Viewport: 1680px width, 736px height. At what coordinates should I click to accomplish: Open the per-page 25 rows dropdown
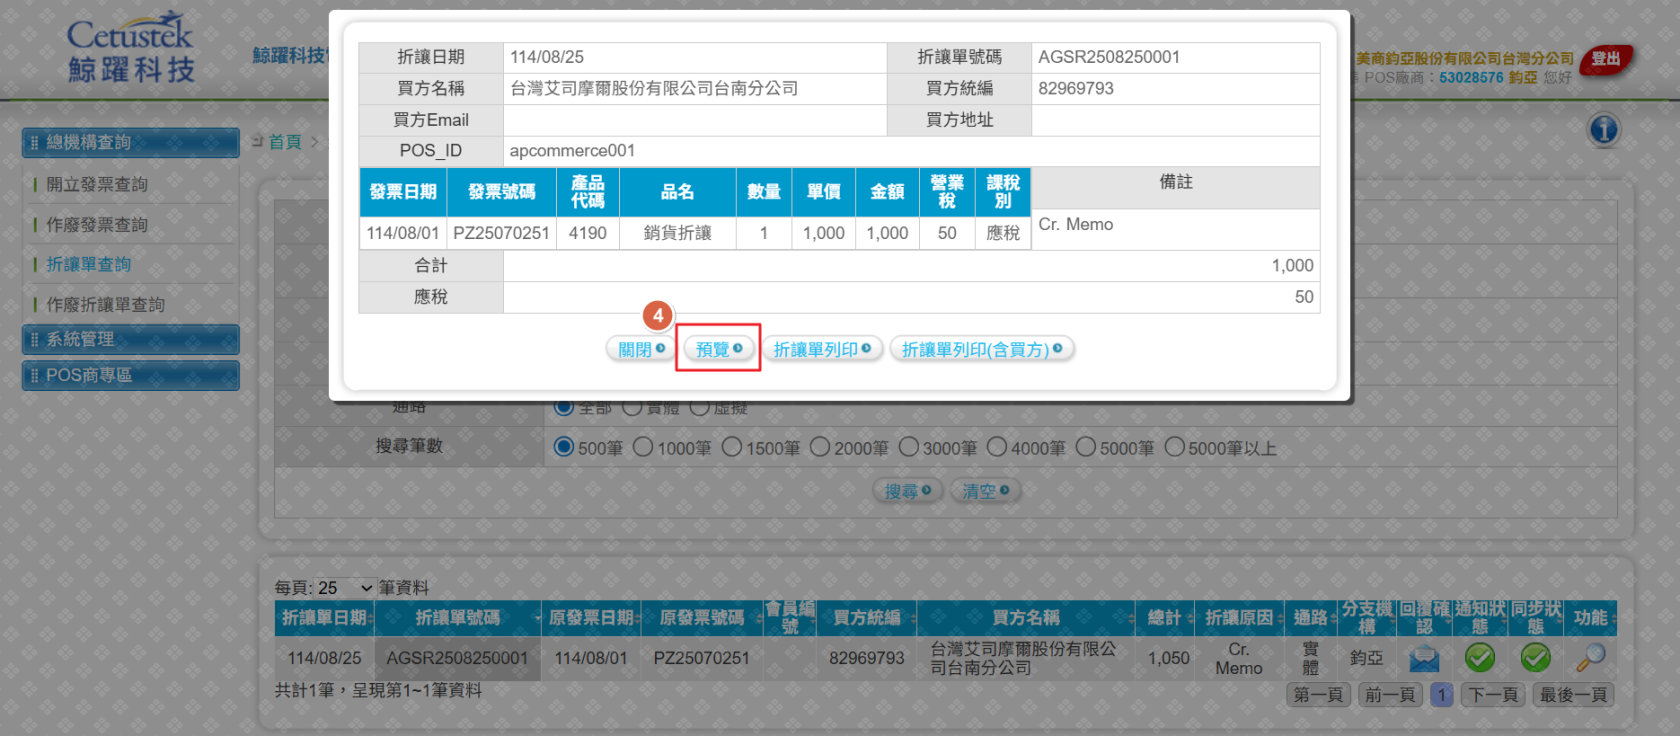345,588
